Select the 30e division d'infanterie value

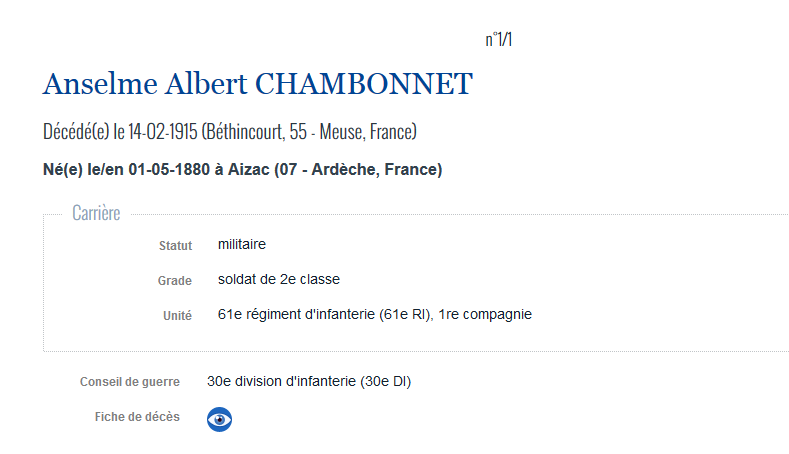pos(309,382)
